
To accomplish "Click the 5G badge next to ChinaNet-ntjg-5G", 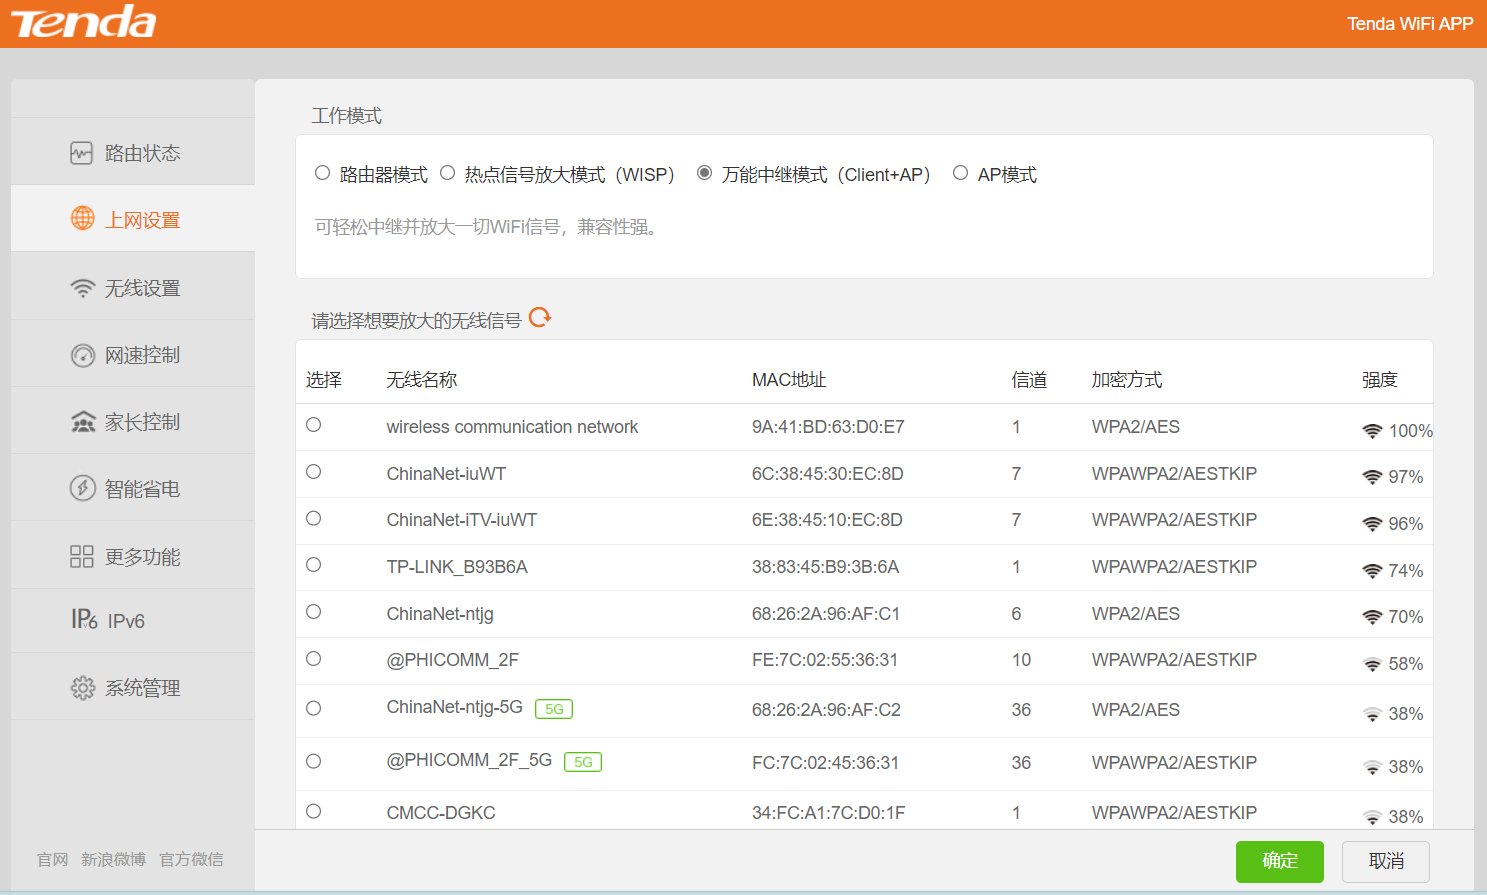I will coord(554,709).
